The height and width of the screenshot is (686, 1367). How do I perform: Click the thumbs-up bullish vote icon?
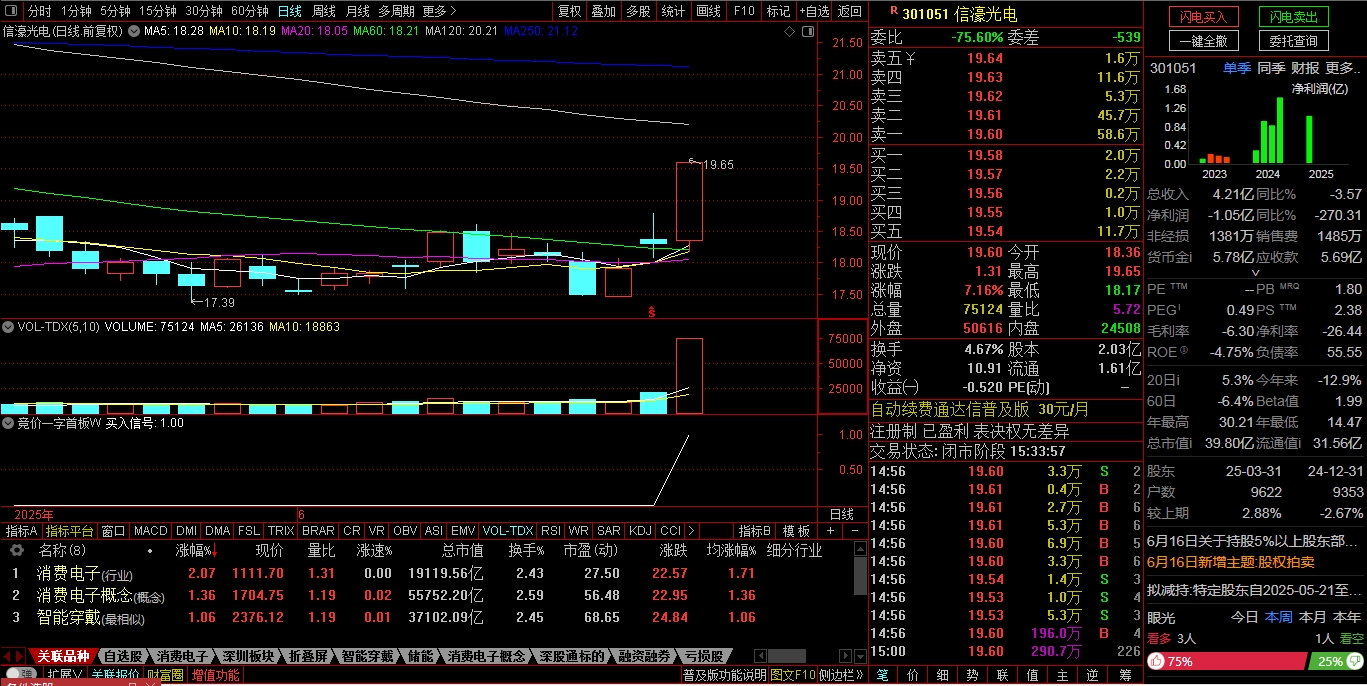(x=1157, y=661)
